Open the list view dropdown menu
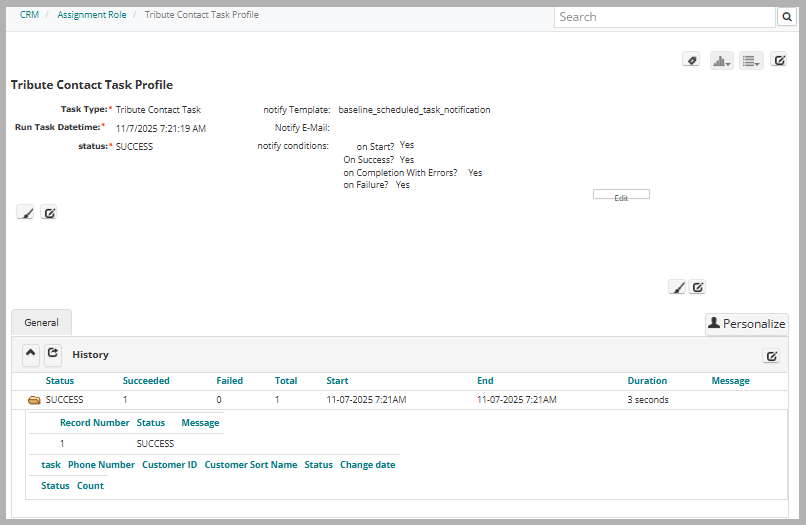Viewport: 806px width, 525px height. 751,61
